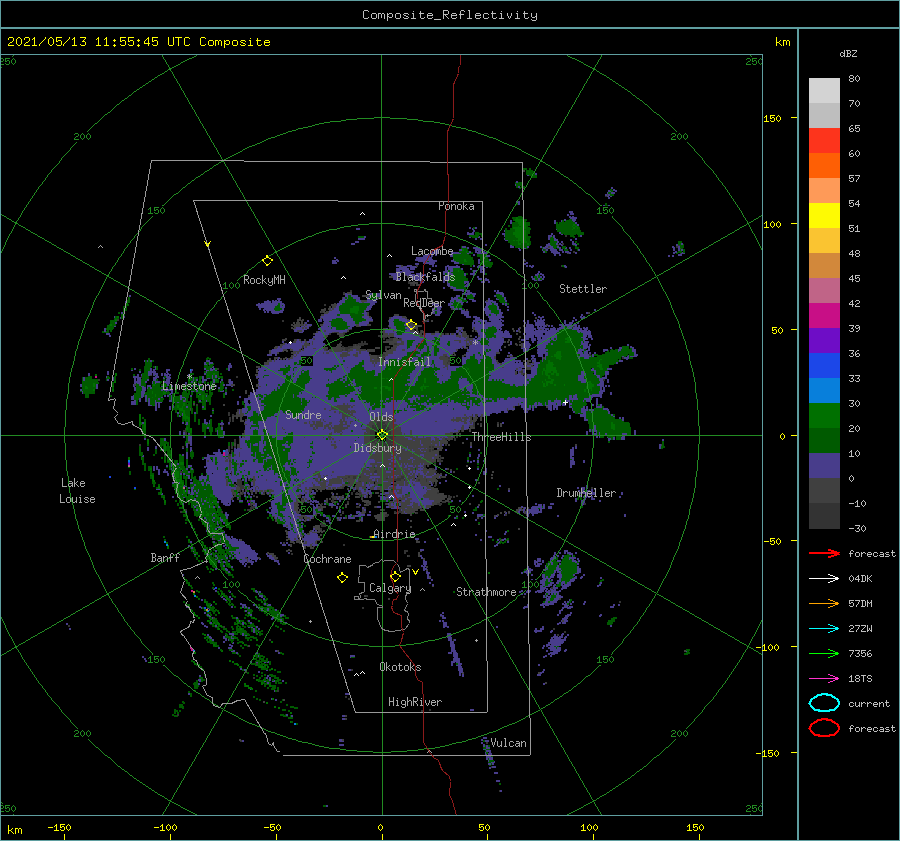
Task: Click the RedDeer city label
Action: point(424,303)
